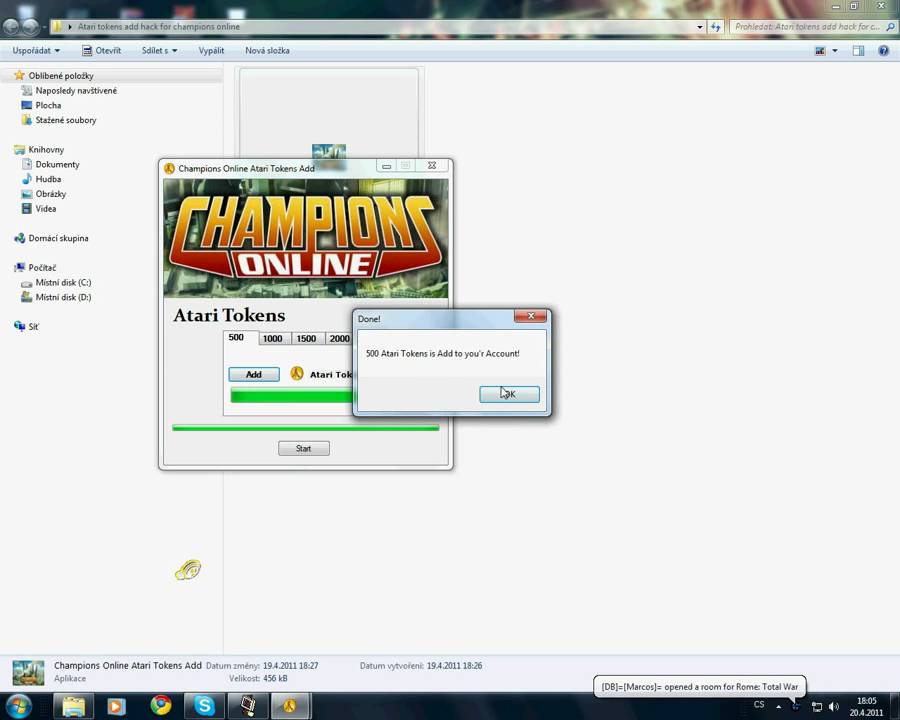Minimize the Champions Online Atari Tokens window

(386, 166)
